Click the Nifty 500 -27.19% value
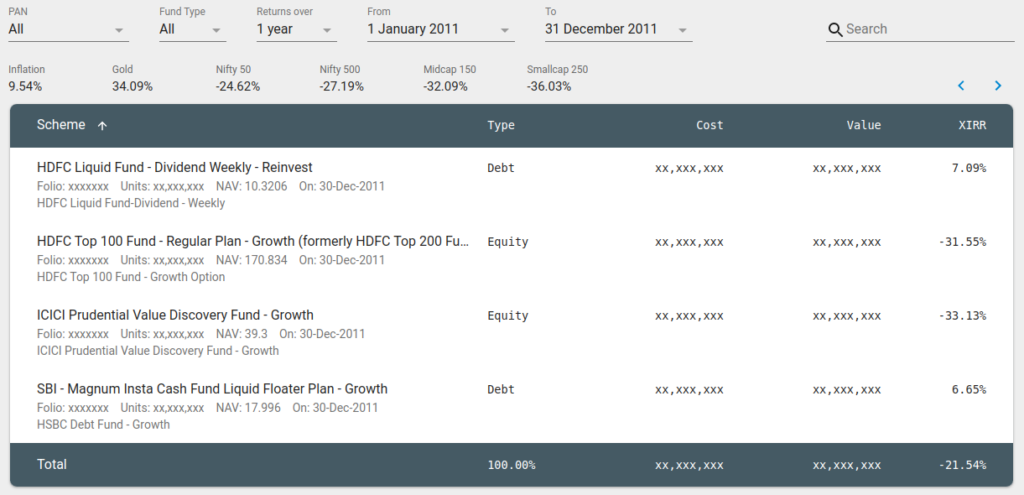Image resolution: width=1024 pixels, height=495 pixels. 342,86
